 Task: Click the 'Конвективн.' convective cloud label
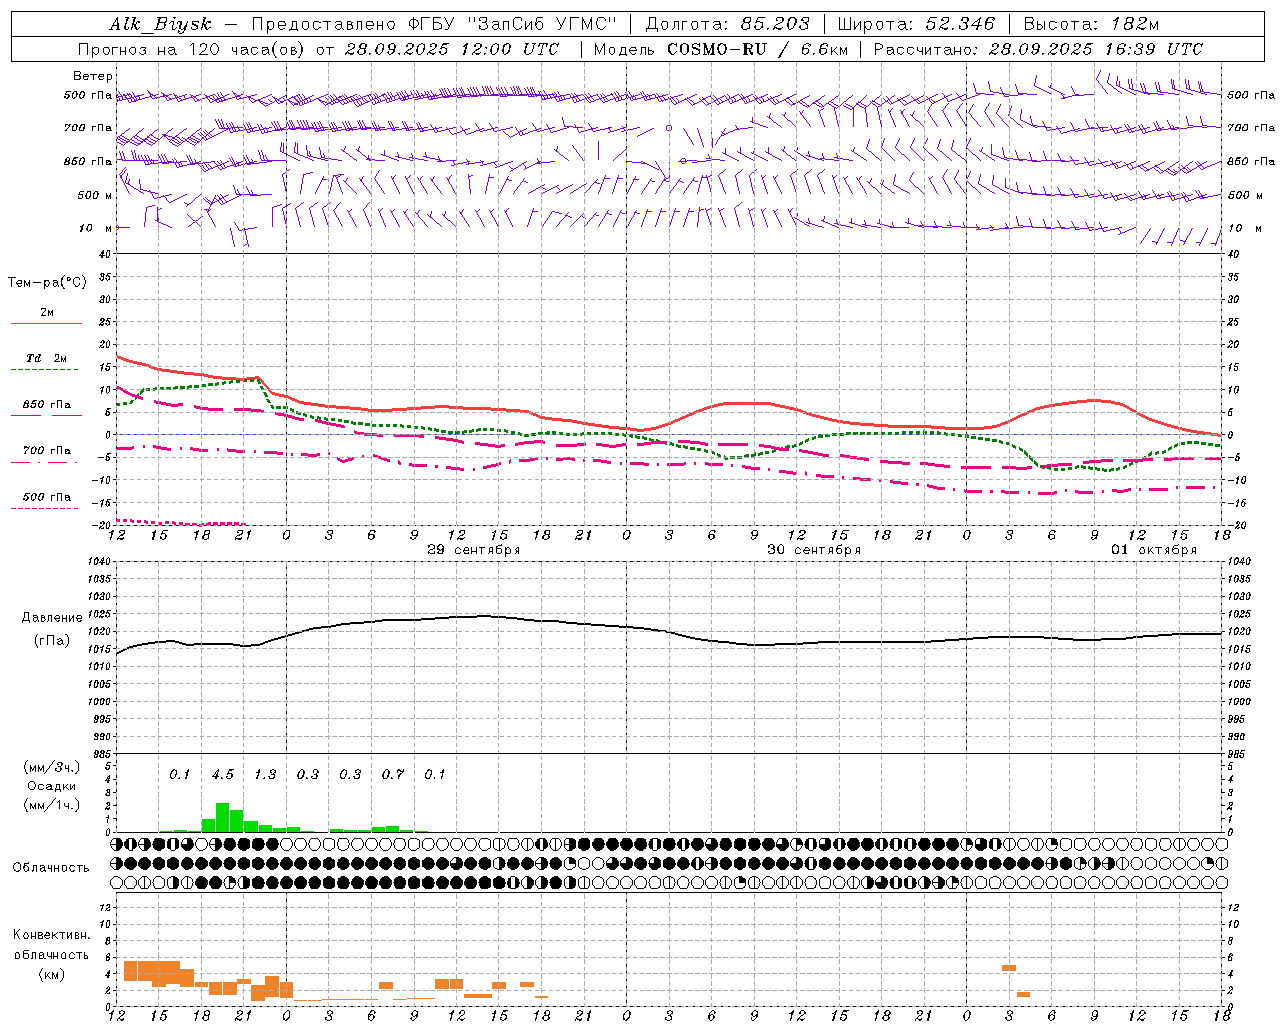(51, 935)
